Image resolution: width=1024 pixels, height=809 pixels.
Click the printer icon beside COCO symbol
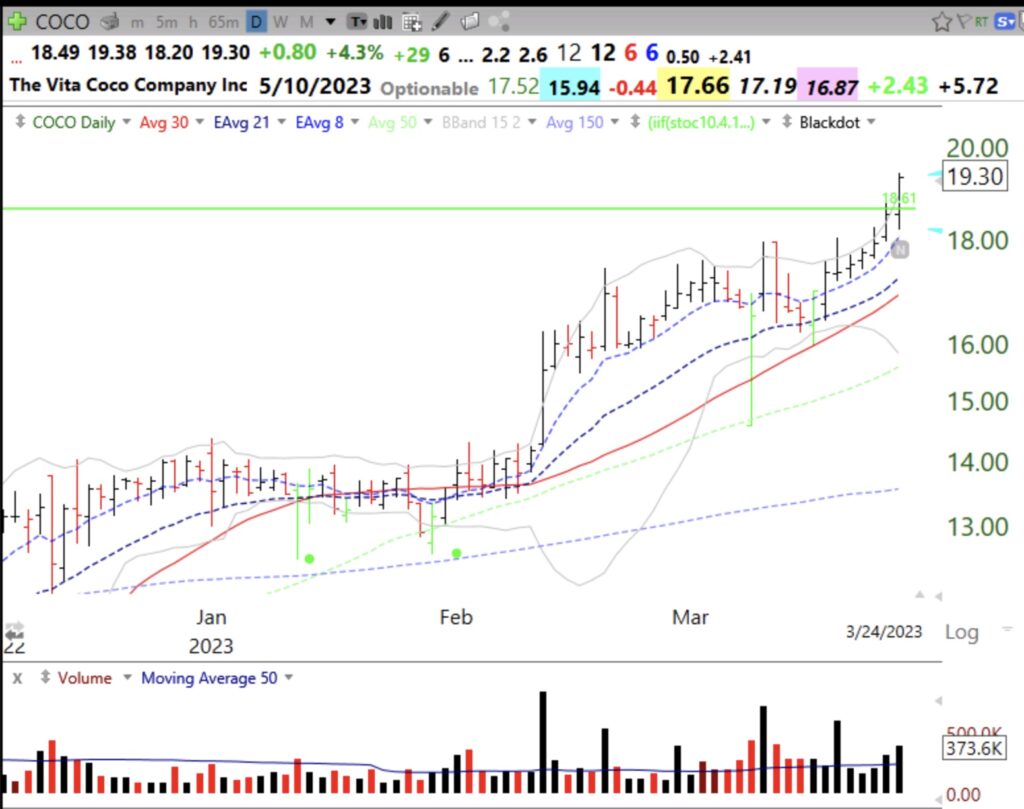point(110,22)
